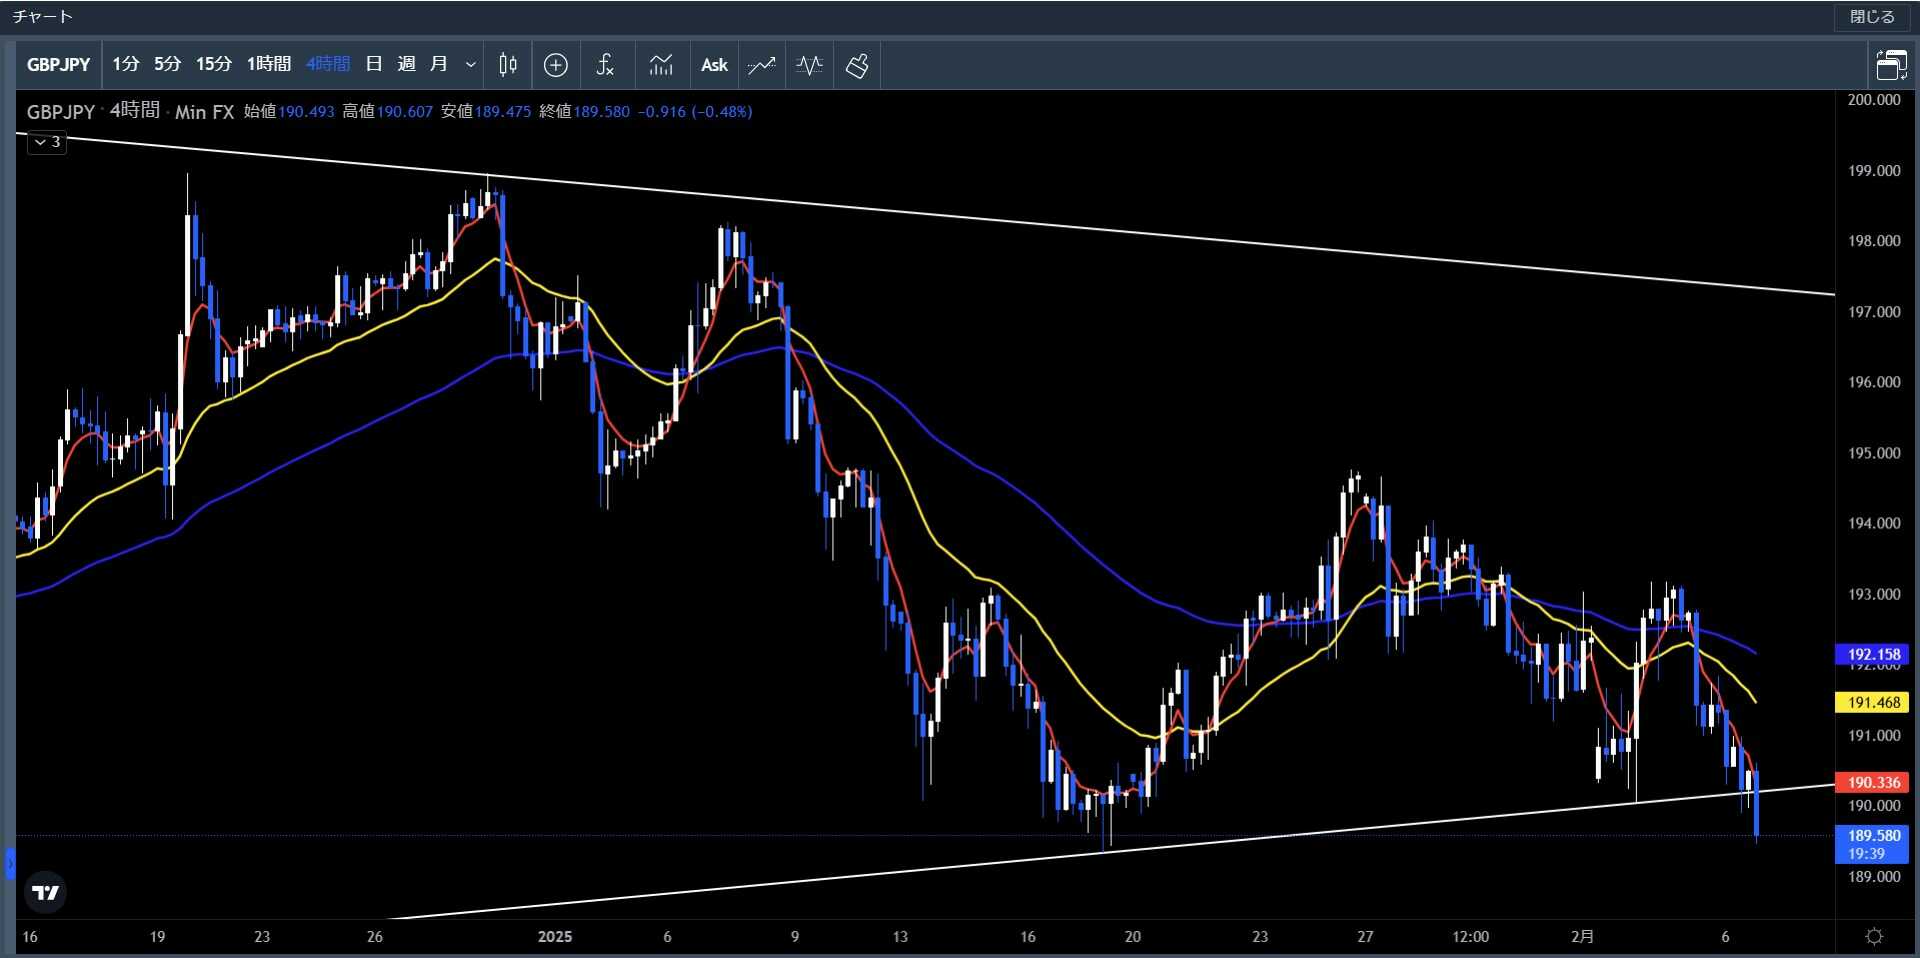Open the GBPJPY symbol selector

[x=58, y=65]
